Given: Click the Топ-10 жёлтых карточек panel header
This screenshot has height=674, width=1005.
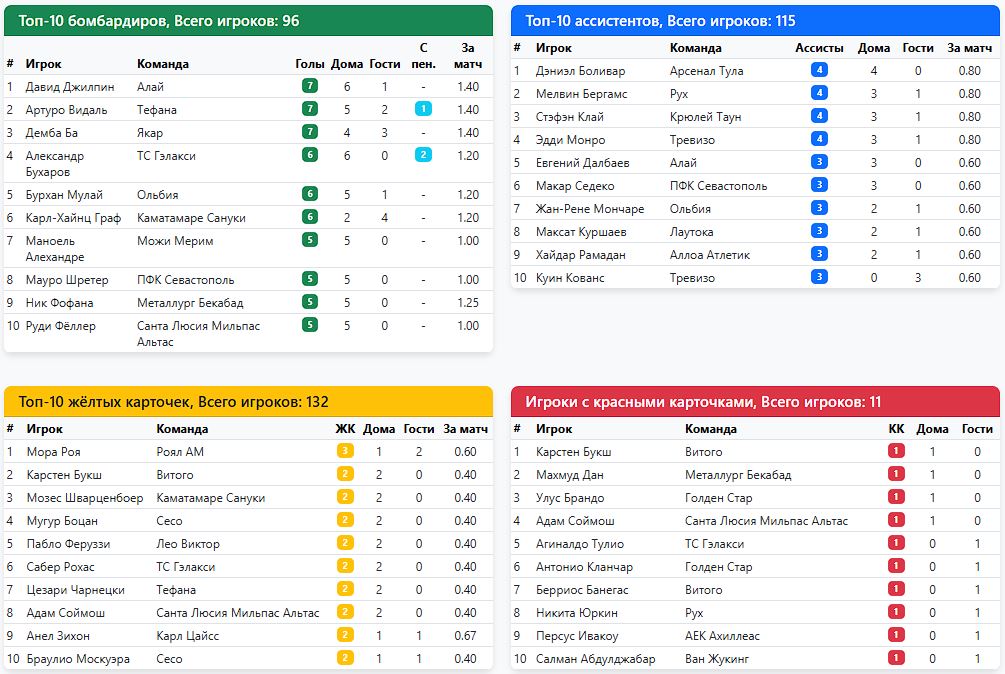Looking at the screenshot, I should pos(249,402).
